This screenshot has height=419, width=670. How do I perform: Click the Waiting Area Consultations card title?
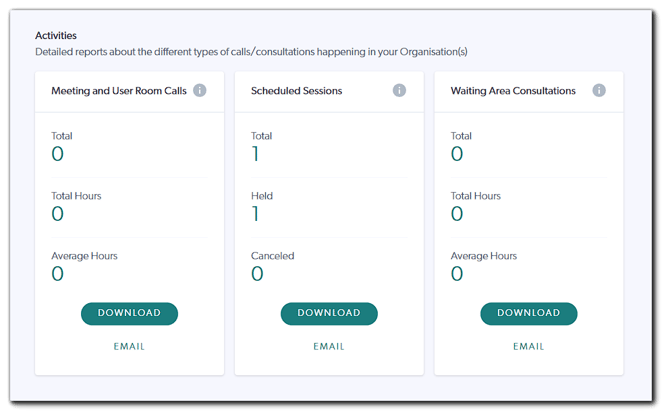point(513,91)
